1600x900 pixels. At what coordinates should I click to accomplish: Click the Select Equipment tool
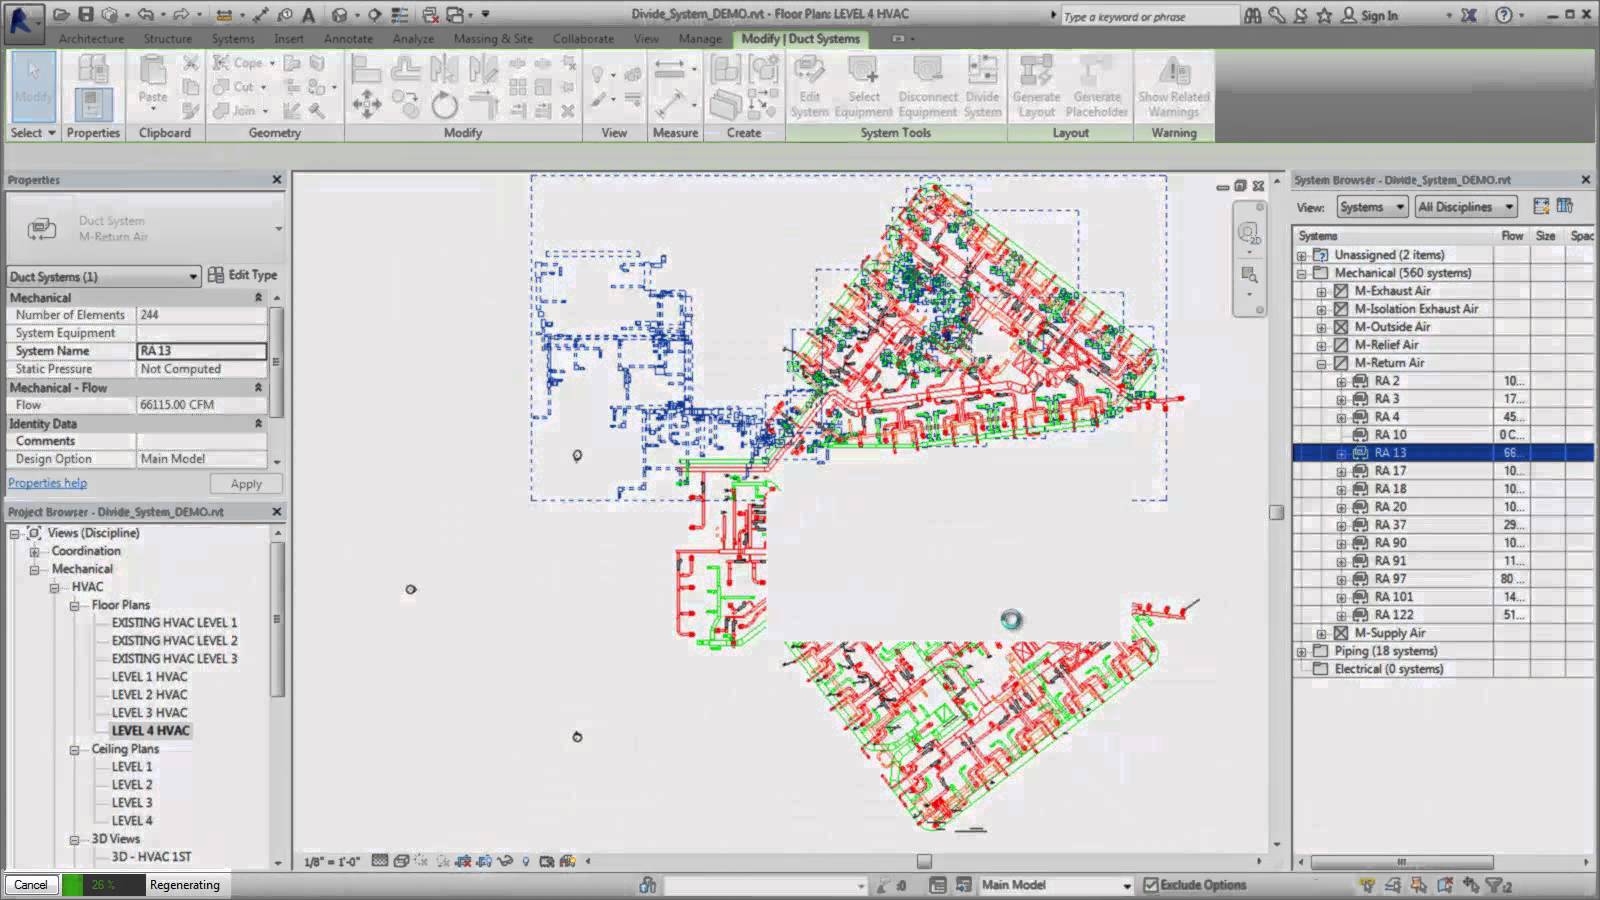click(863, 85)
